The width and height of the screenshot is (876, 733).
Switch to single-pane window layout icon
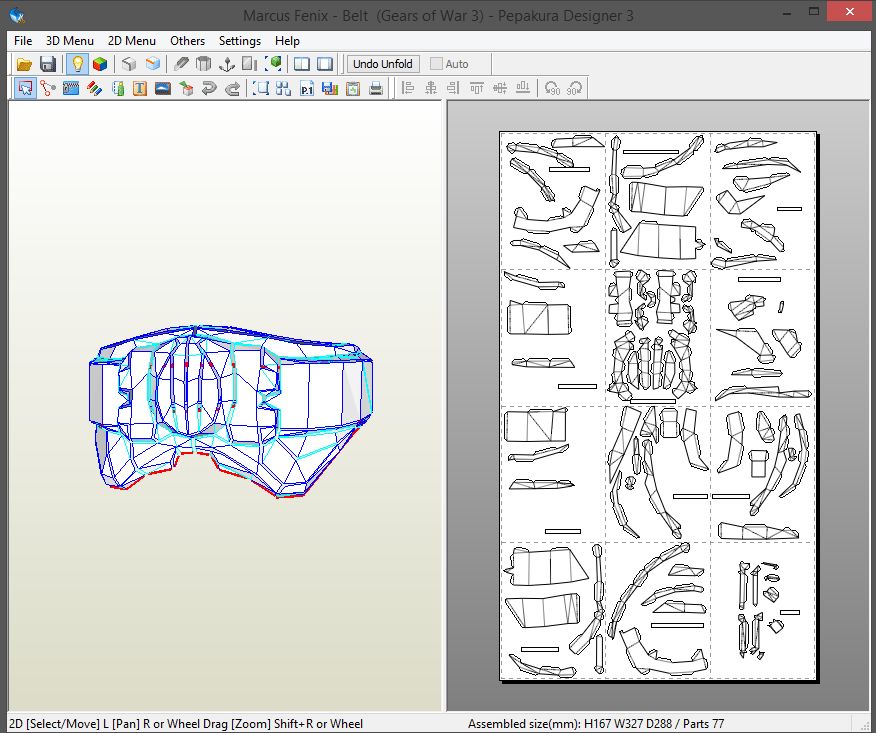click(x=325, y=64)
